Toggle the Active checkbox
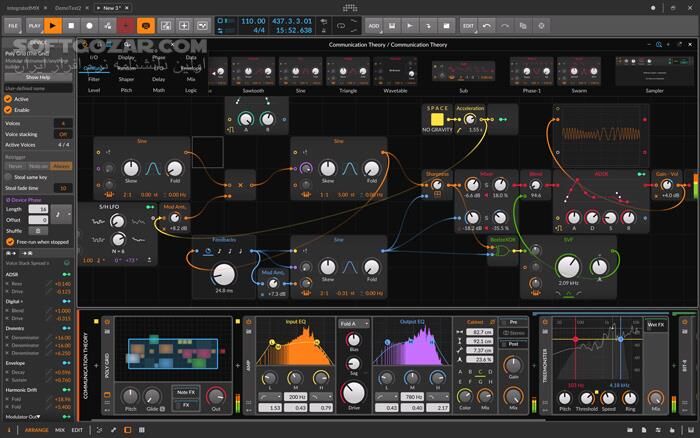The width and height of the screenshot is (700, 438). [8, 99]
